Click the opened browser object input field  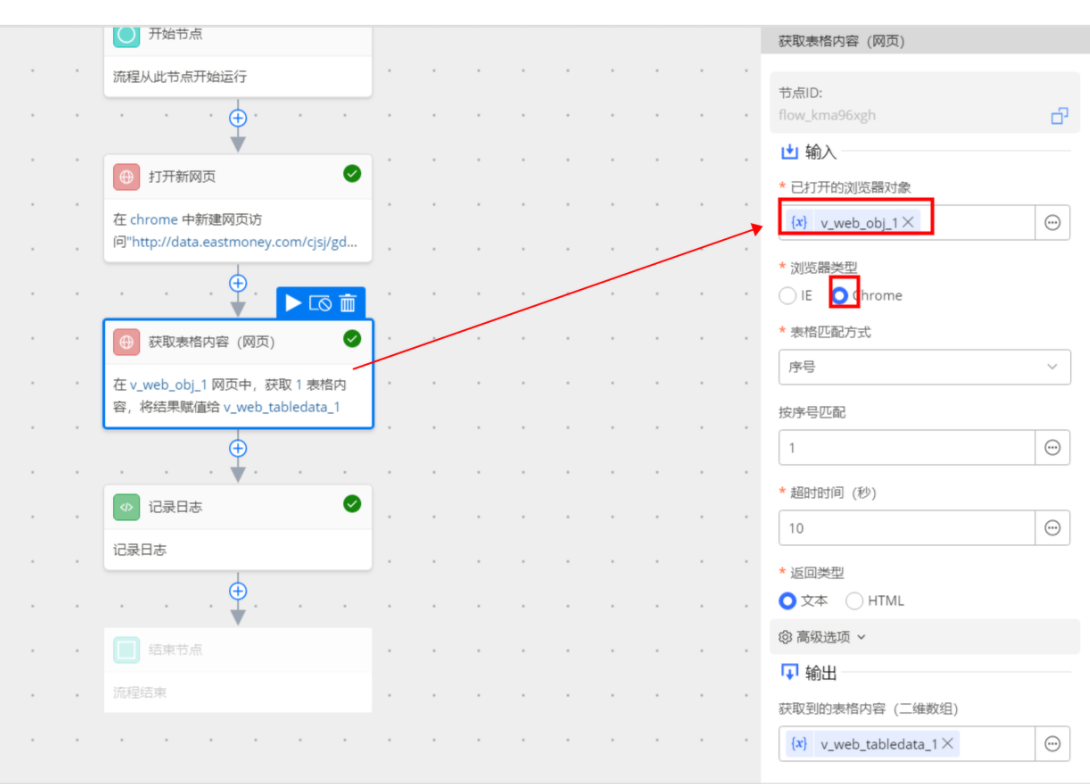point(906,222)
